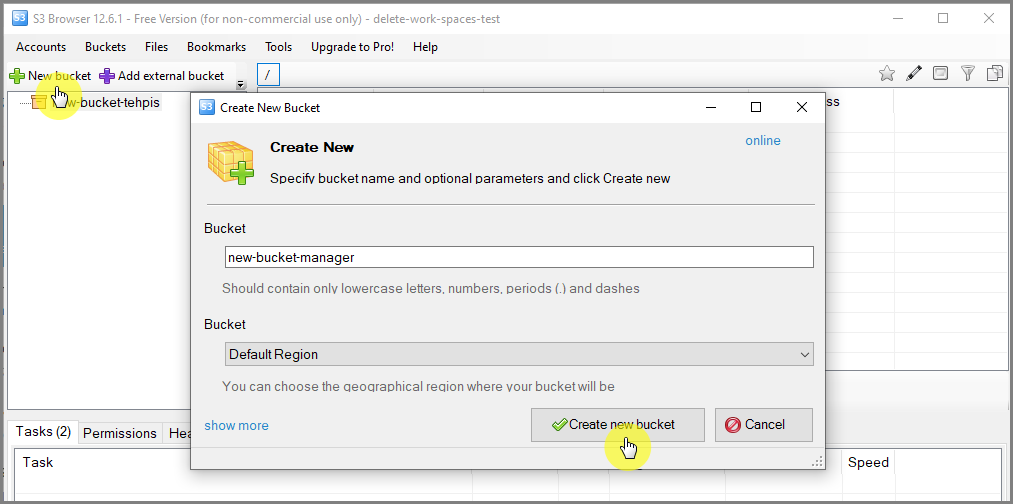Open the Tools menu
This screenshot has width=1013, height=504.
[x=278, y=47]
